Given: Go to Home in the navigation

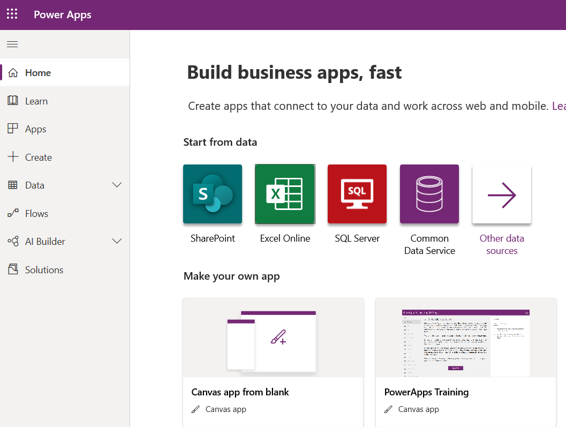Looking at the screenshot, I should 65,73.
